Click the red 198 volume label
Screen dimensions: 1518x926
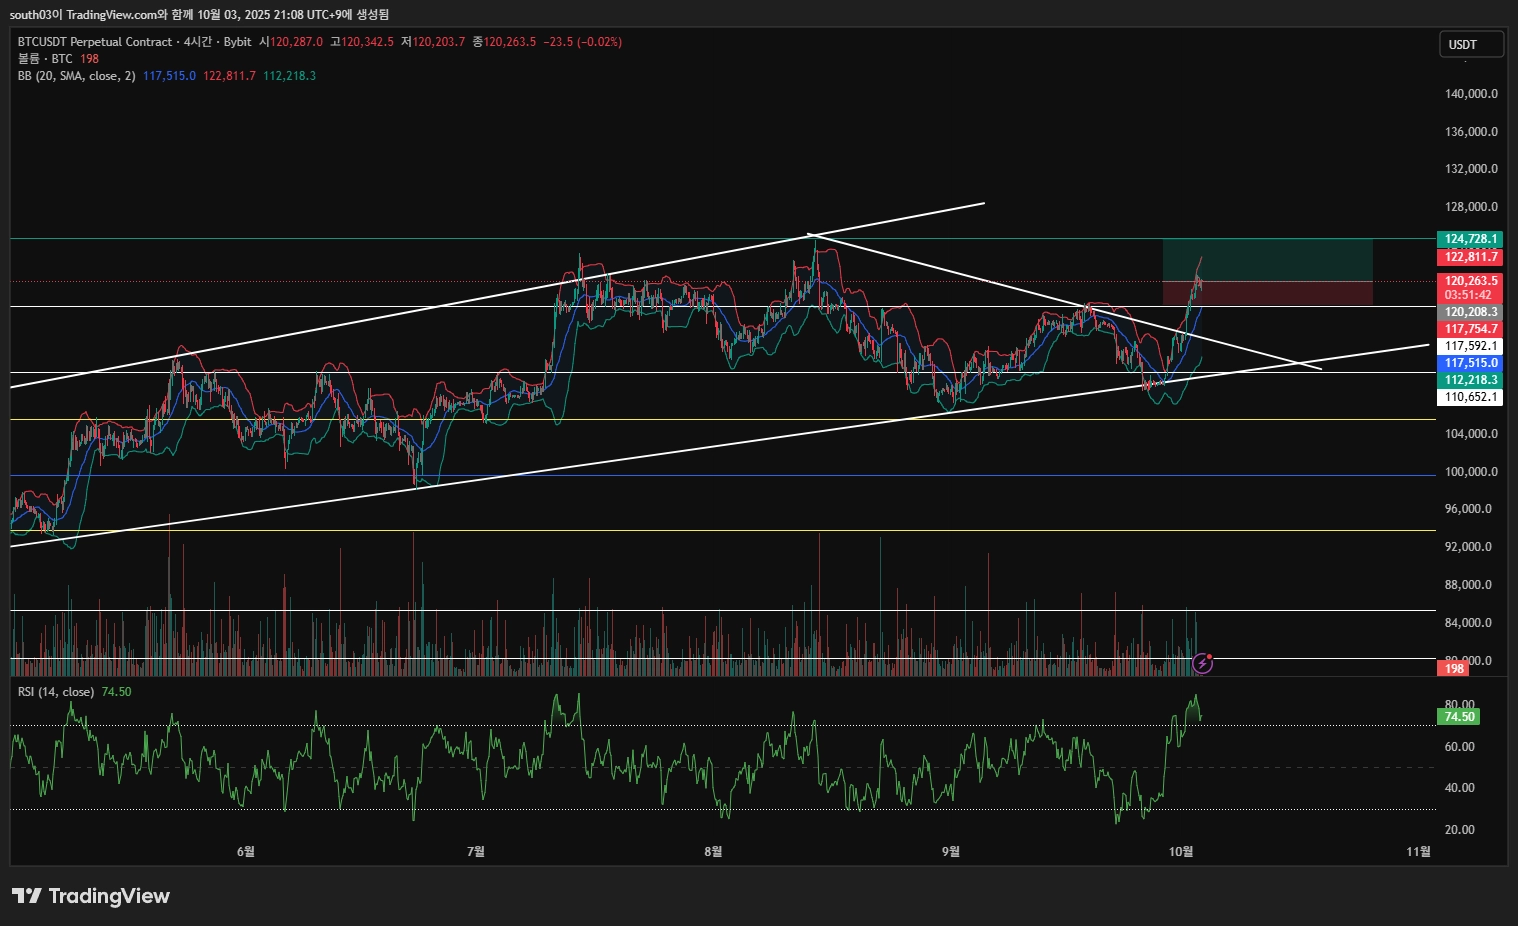pos(1453,669)
